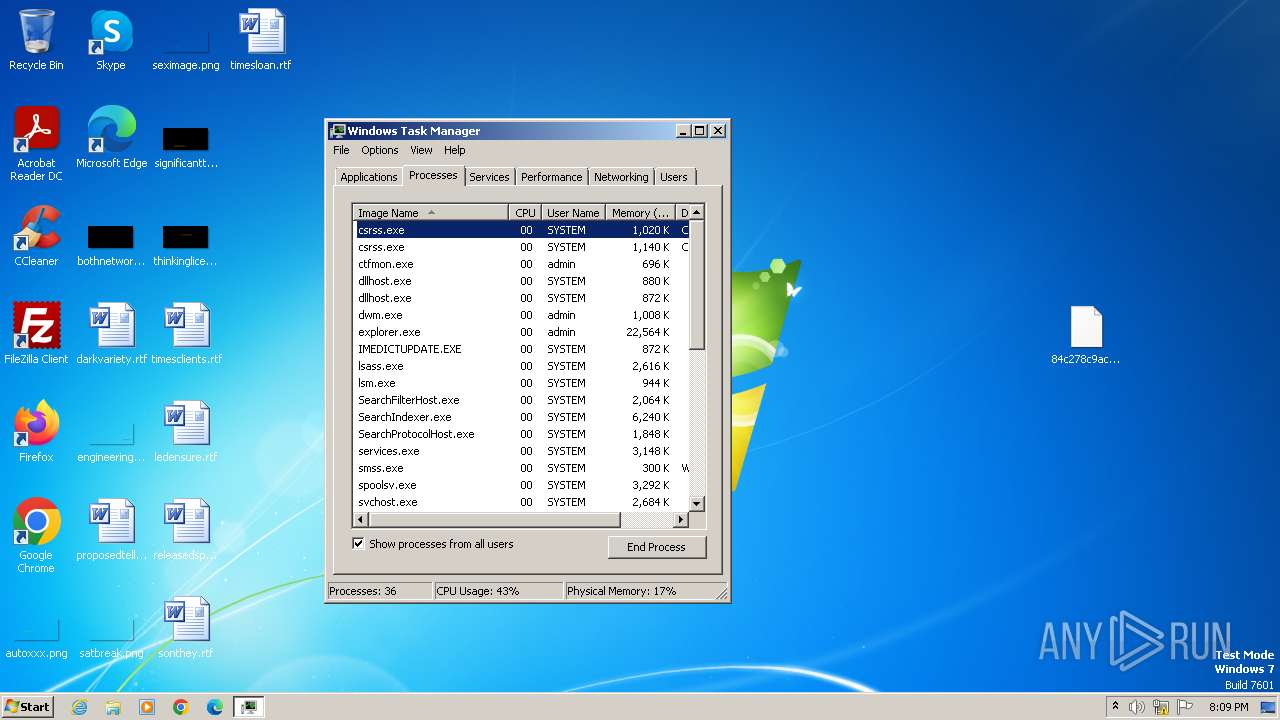The image size is (1280, 720).
Task: Sort processes by Image Name column
Action: 430,212
